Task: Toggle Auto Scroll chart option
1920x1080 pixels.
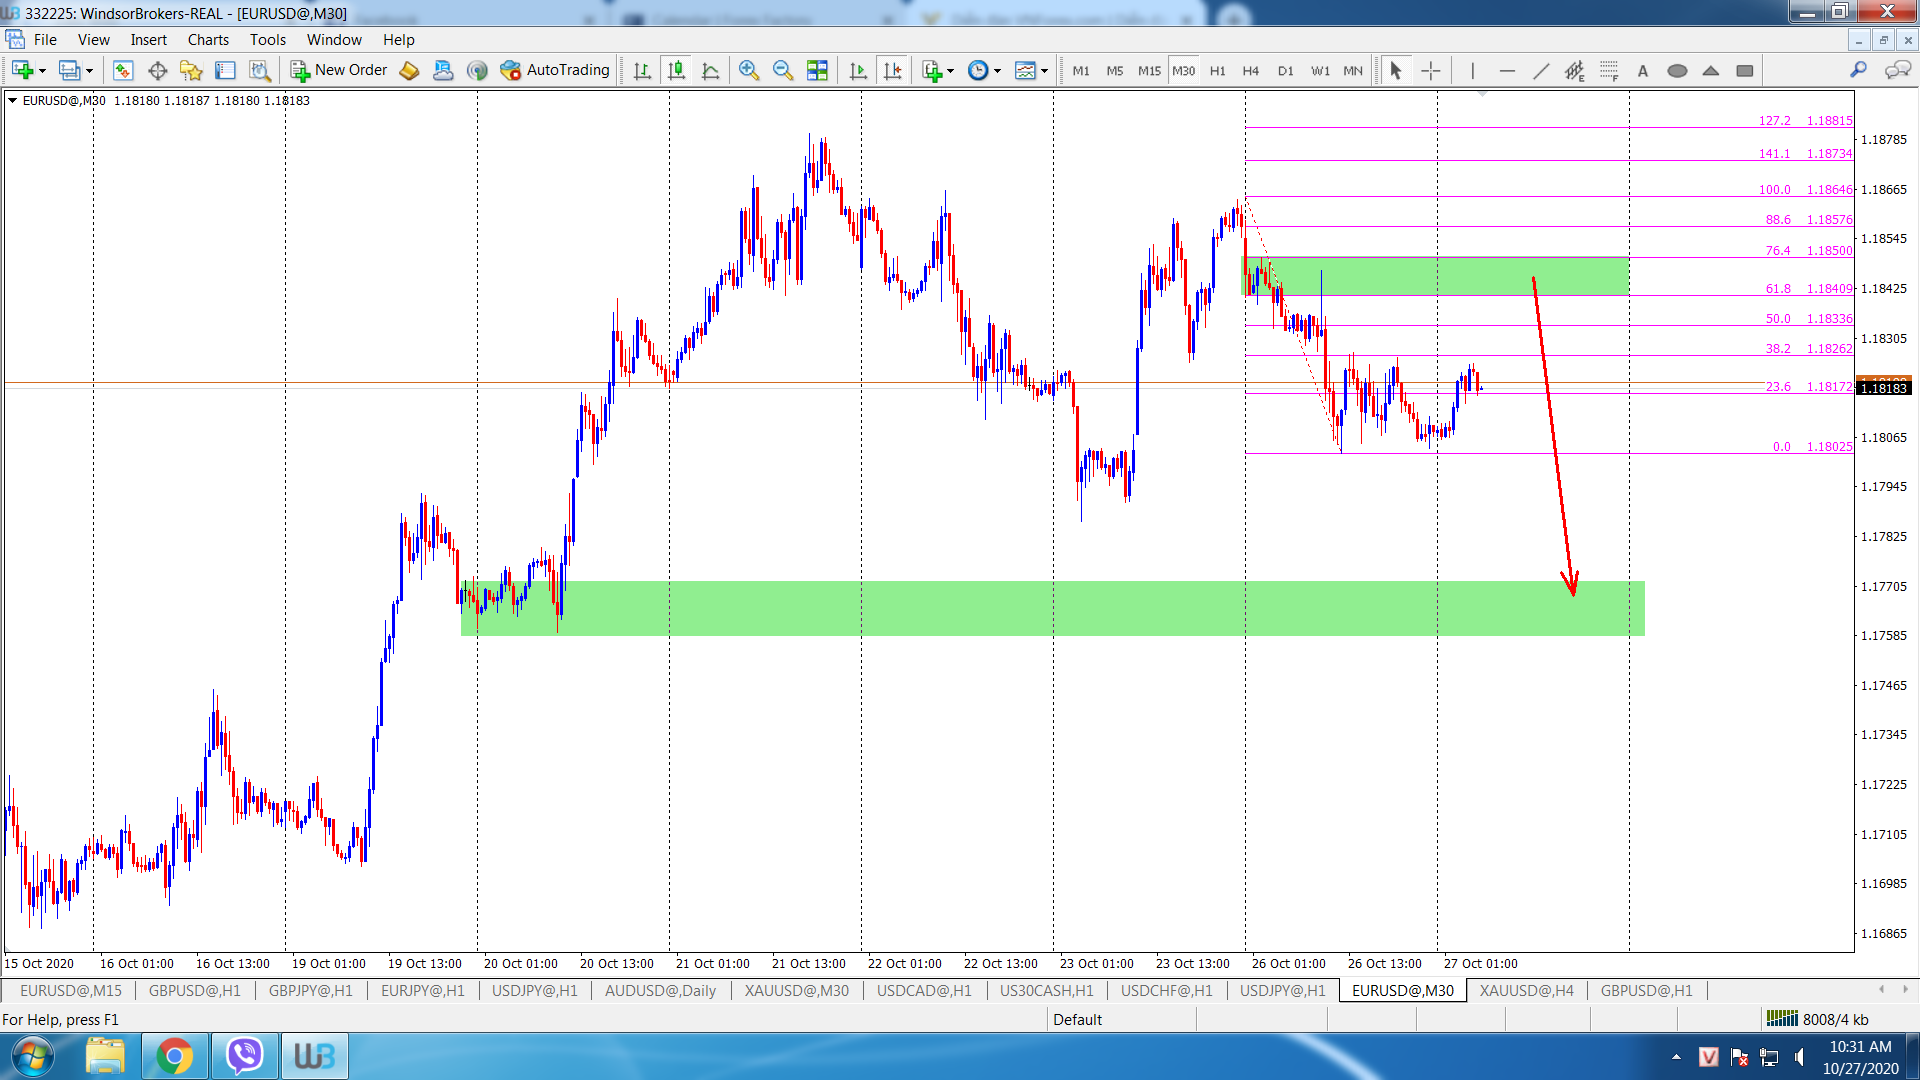Action: [x=858, y=70]
